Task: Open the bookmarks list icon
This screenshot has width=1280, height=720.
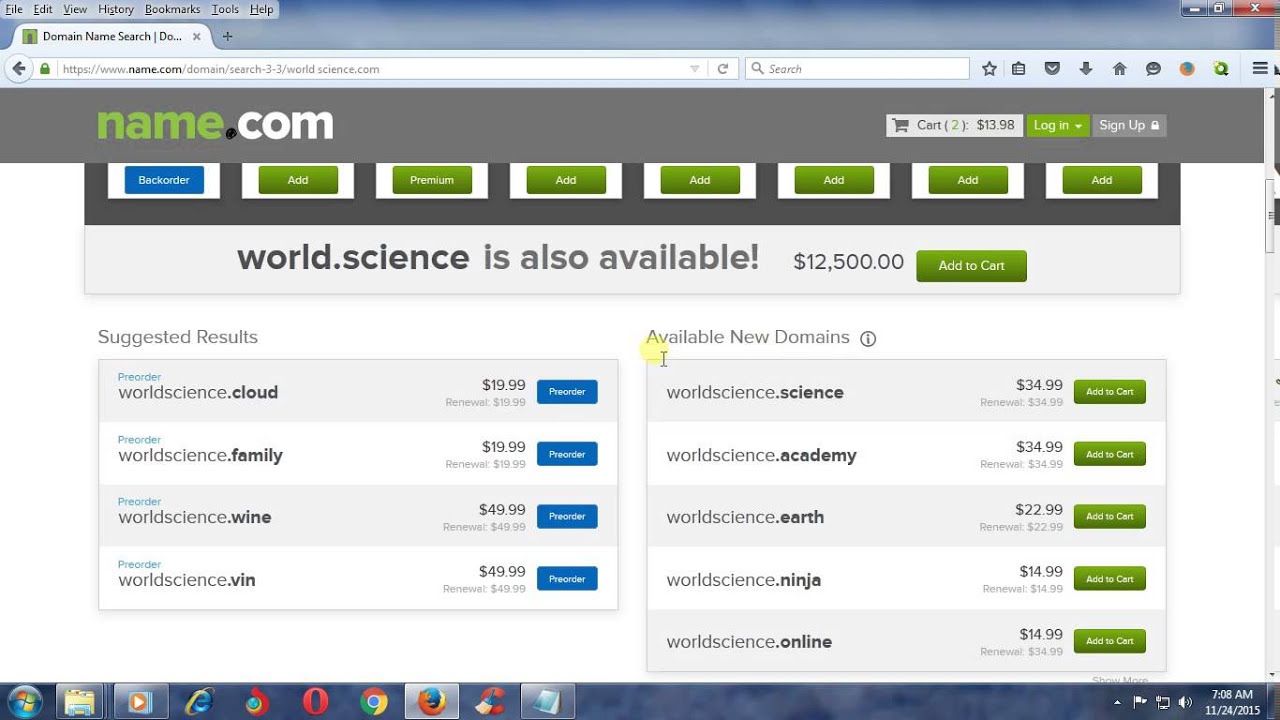Action: point(1019,69)
